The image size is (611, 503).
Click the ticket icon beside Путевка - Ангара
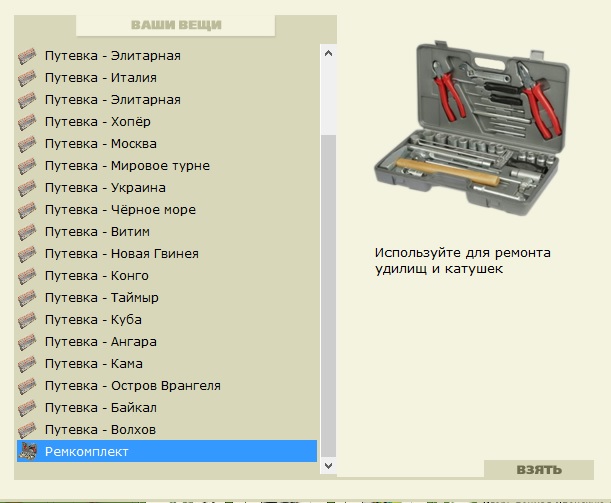coord(27,342)
